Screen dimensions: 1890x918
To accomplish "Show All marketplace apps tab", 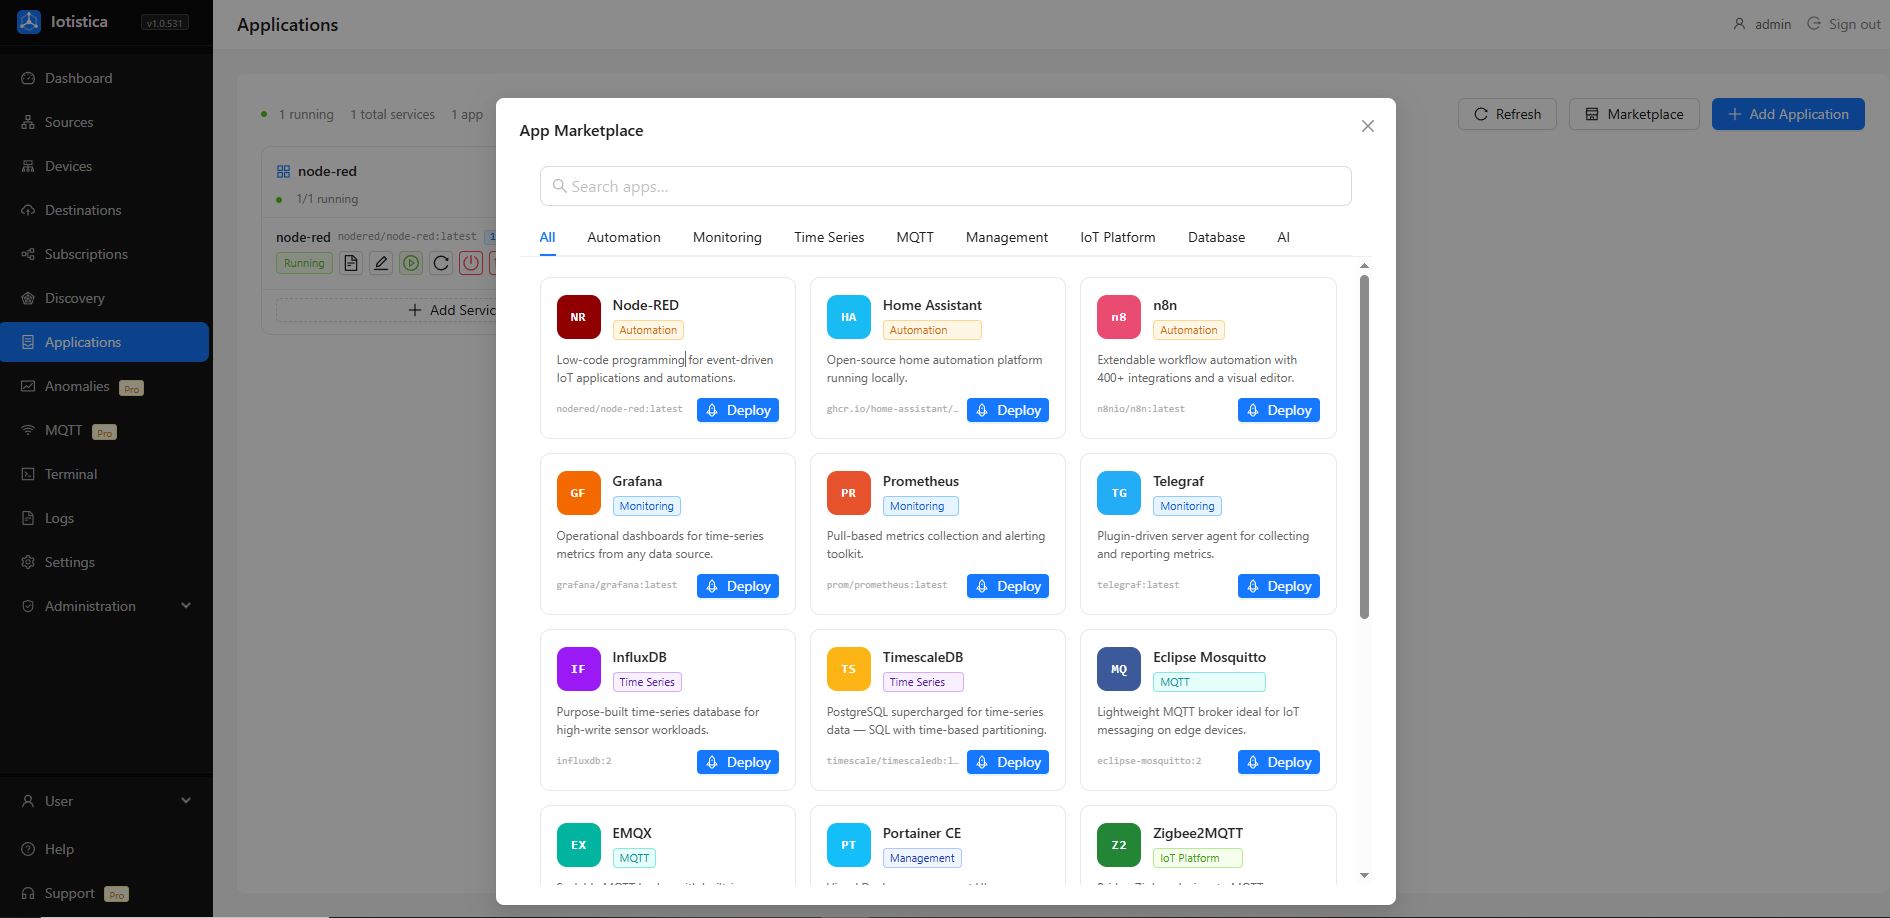I will (x=547, y=237).
